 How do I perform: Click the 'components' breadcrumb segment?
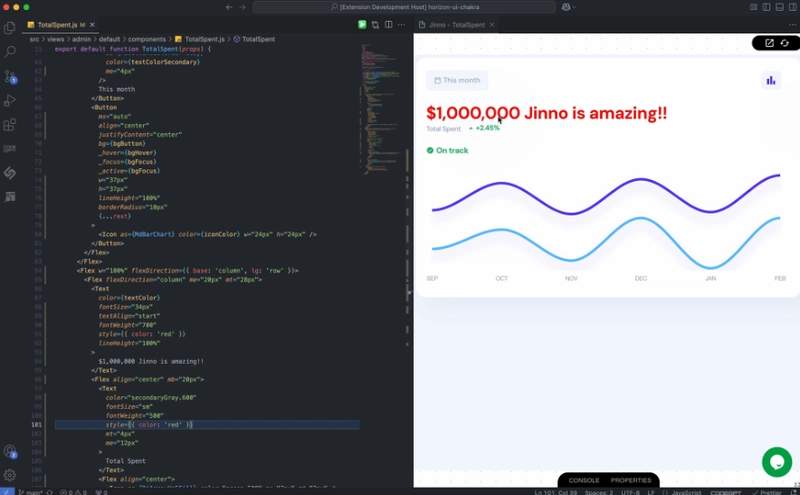147,39
